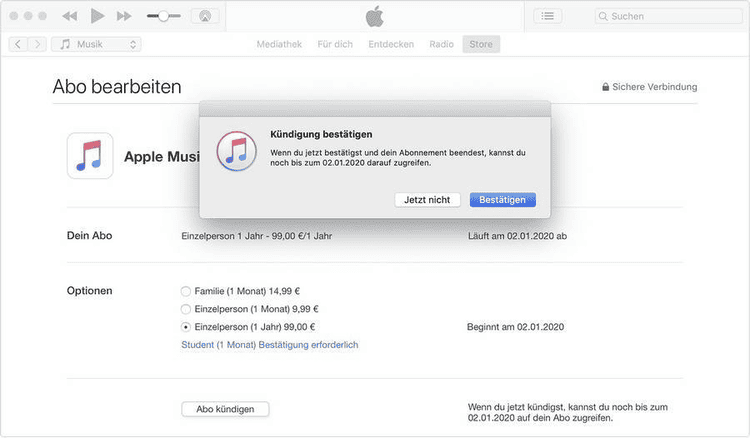Screen dimensions: 750x438
Task: Skip ahead with the fast-forward icon
Action: pyautogui.click(x=124, y=16)
